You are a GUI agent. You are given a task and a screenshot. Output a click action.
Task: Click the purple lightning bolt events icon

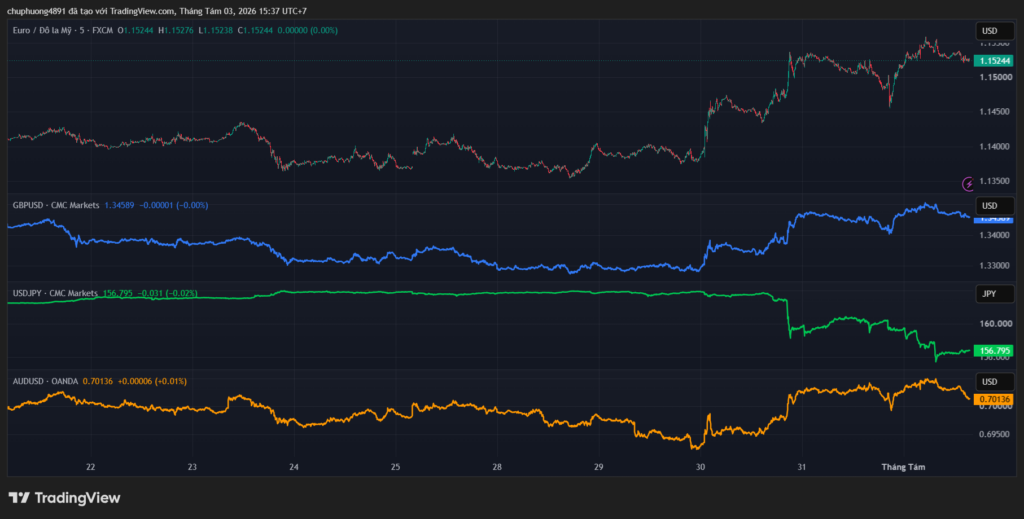[968, 184]
